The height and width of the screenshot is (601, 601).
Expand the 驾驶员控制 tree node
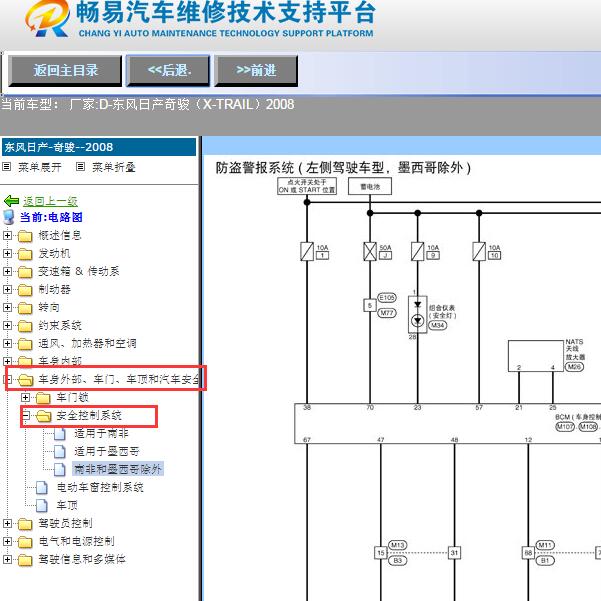pos(7,524)
